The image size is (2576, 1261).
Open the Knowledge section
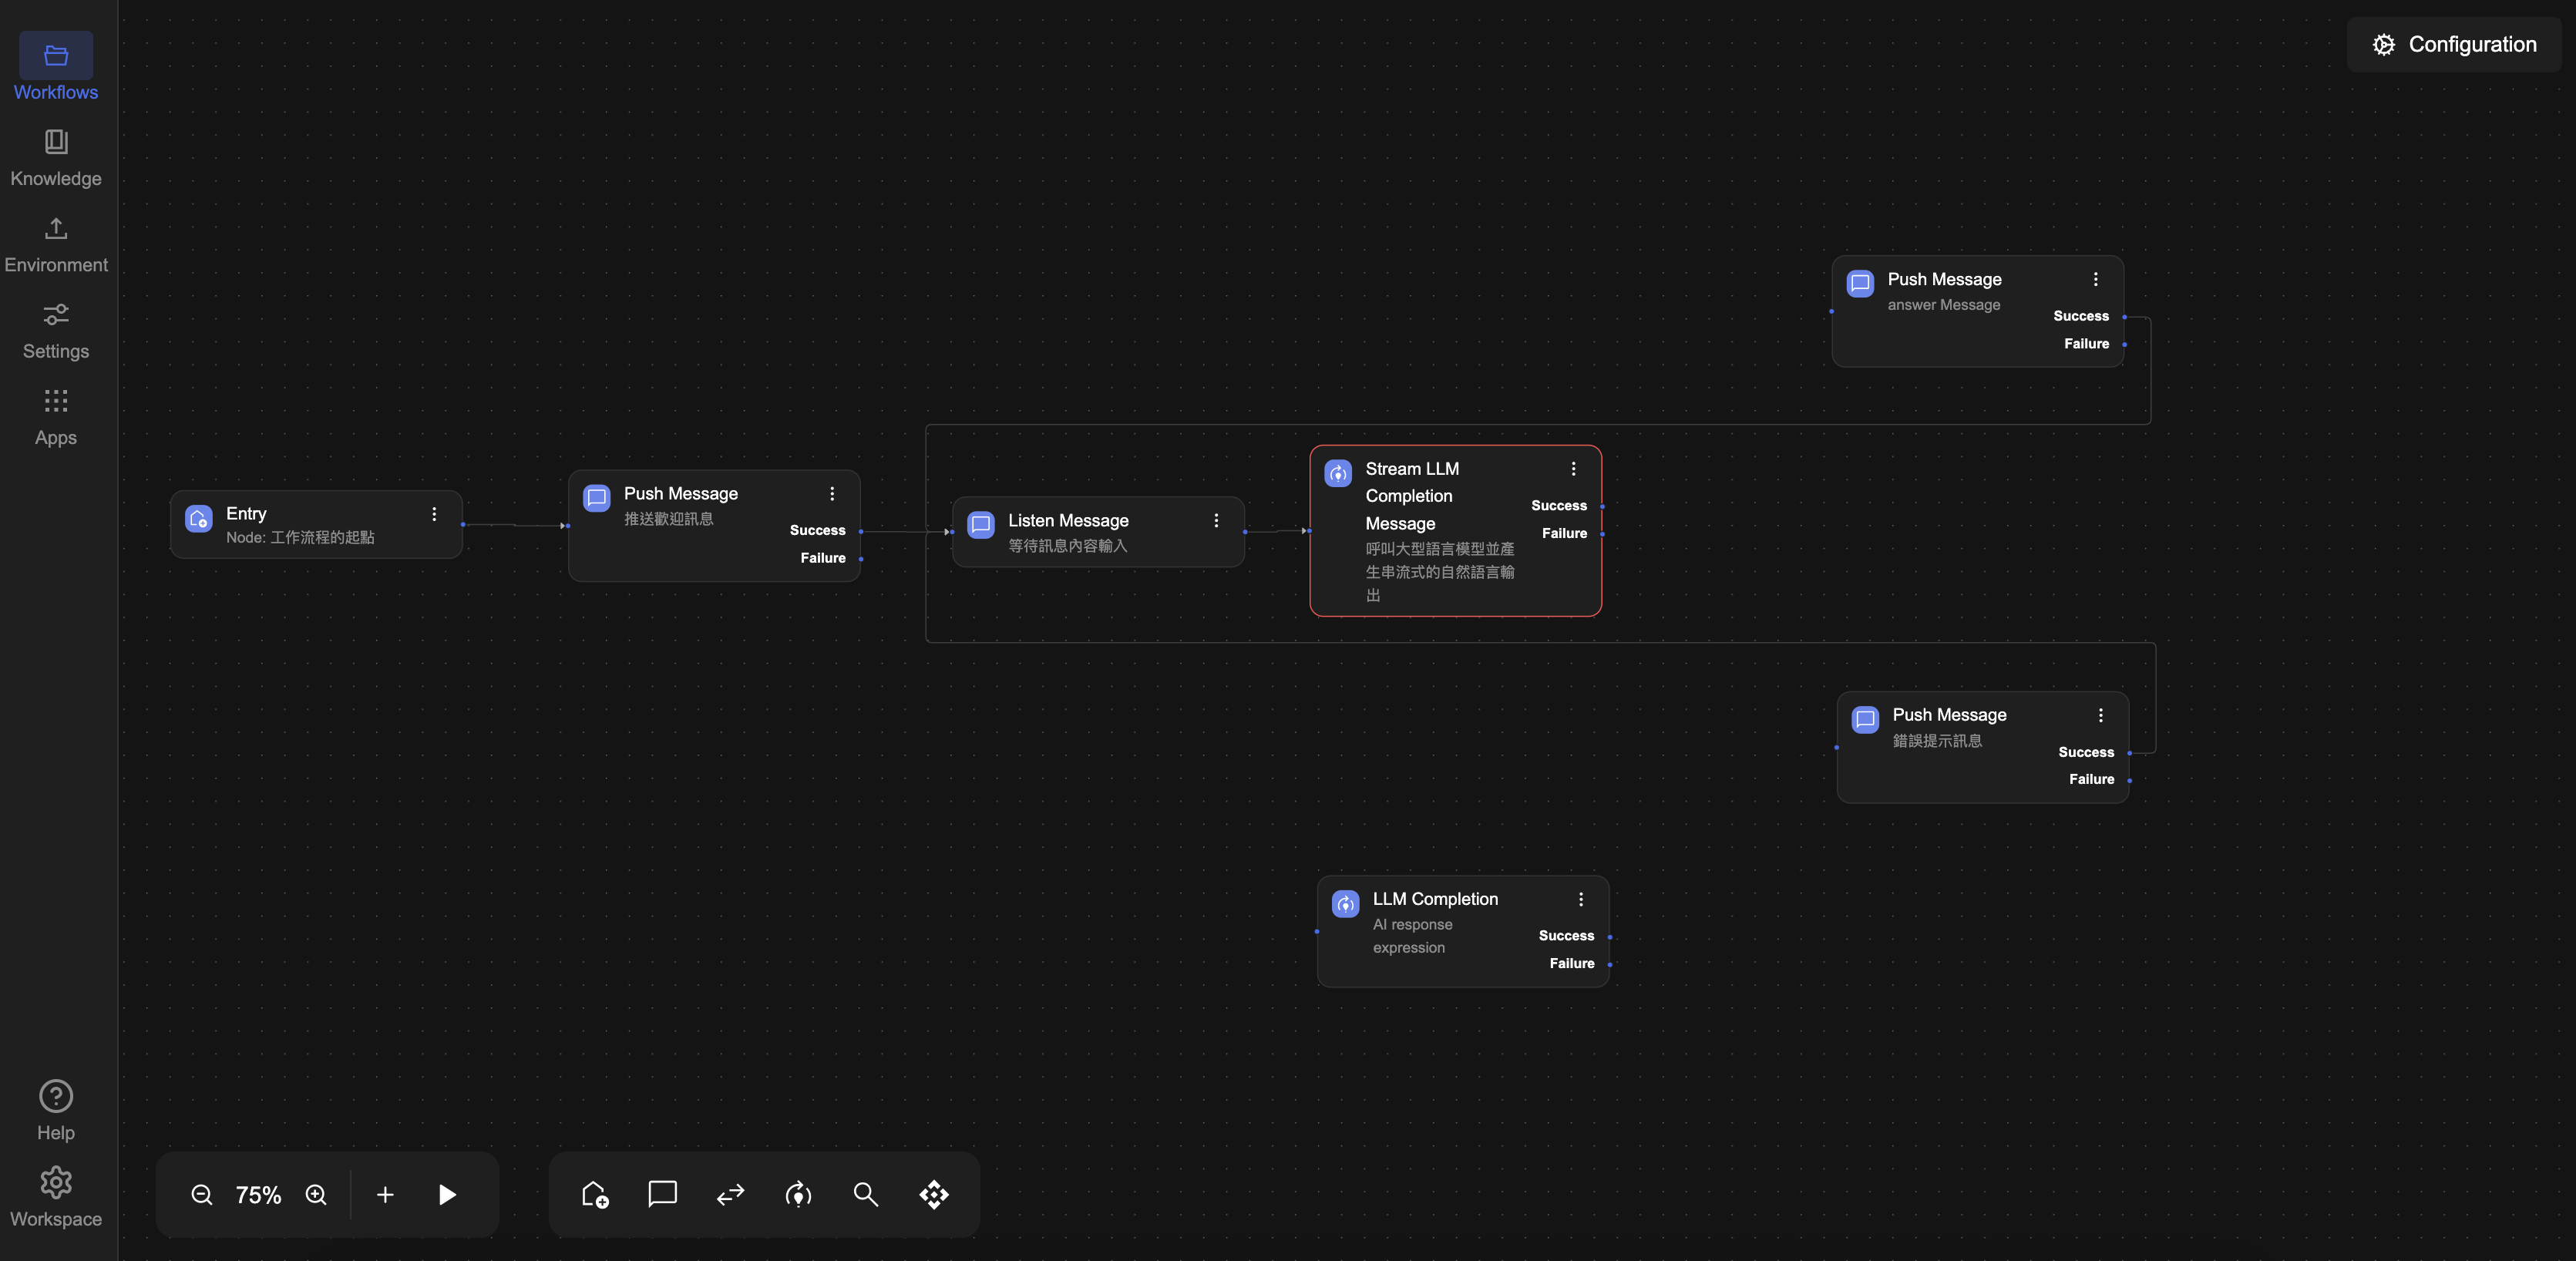55,142
